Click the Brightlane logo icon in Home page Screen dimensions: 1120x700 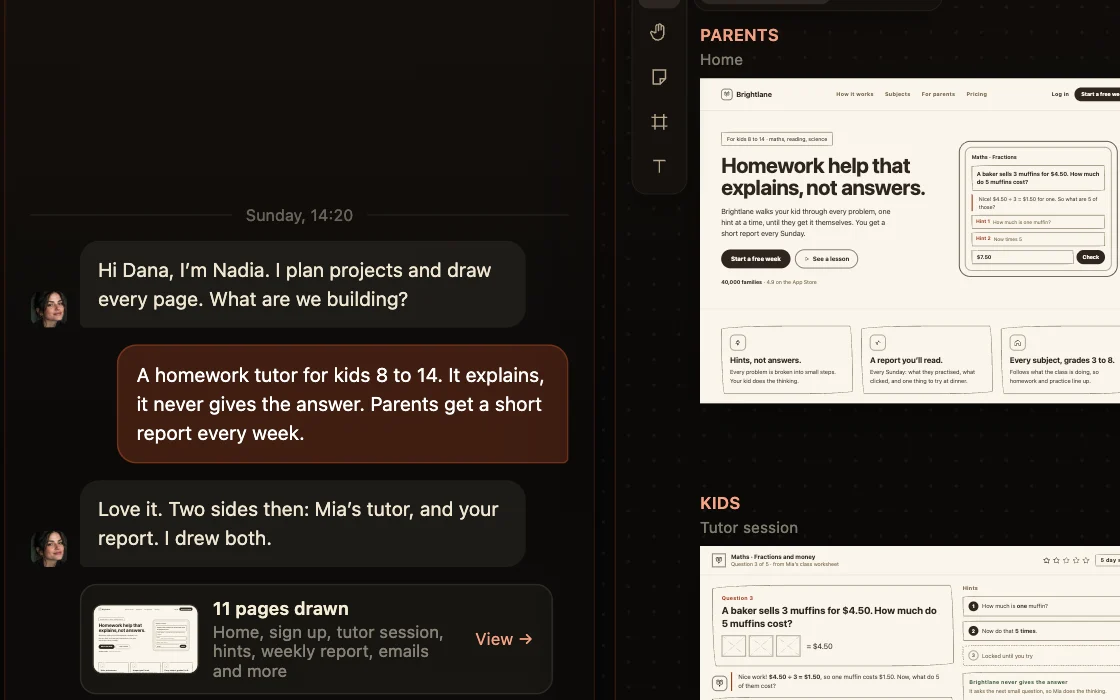click(726, 94)
